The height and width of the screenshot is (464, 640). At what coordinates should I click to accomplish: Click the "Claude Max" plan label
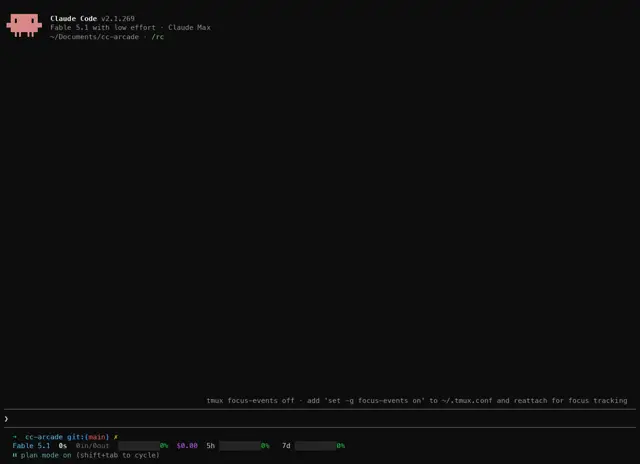[x=189, y=27]
